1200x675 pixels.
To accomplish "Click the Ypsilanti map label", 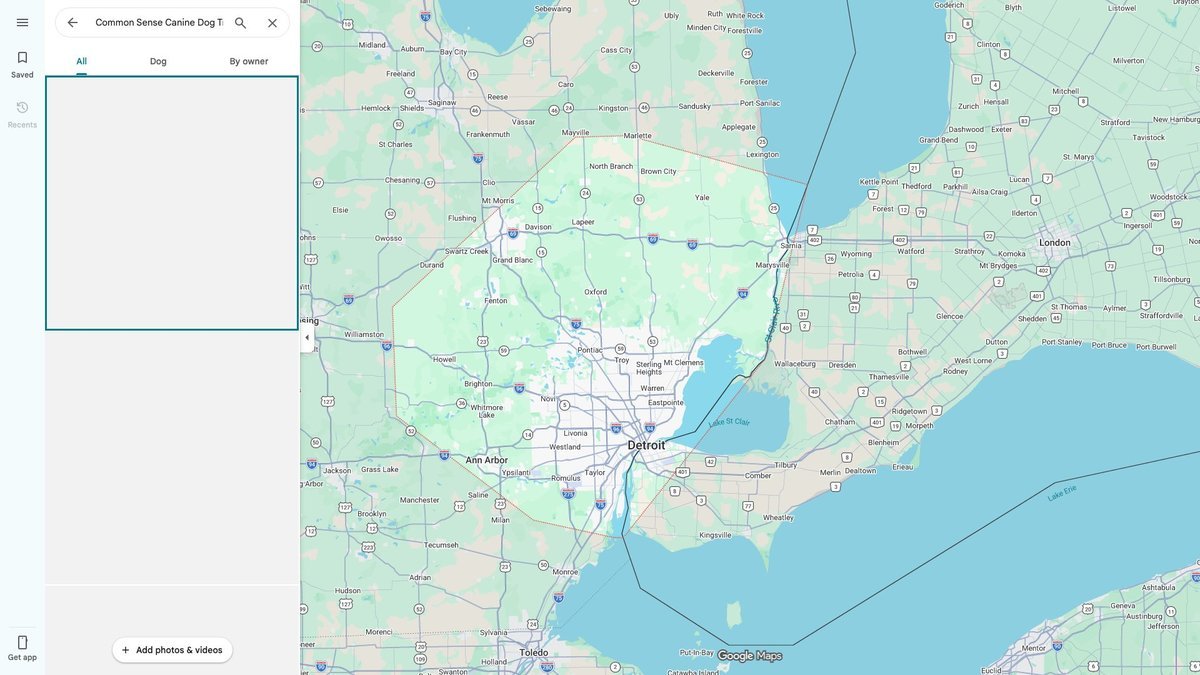I will 516,472.
